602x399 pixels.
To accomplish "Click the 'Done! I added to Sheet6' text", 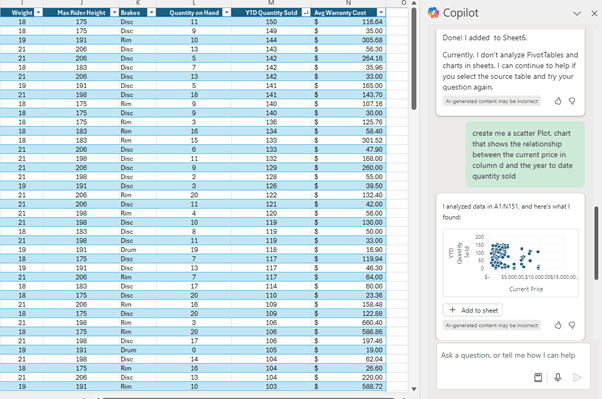I will [x=485, y=38].
